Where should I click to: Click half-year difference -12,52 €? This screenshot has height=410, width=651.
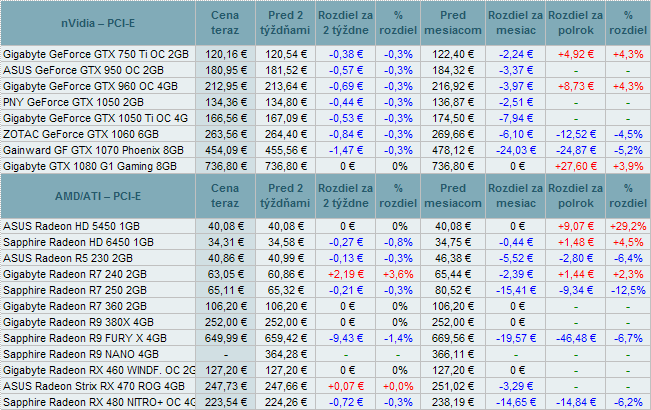click(576, 134)
